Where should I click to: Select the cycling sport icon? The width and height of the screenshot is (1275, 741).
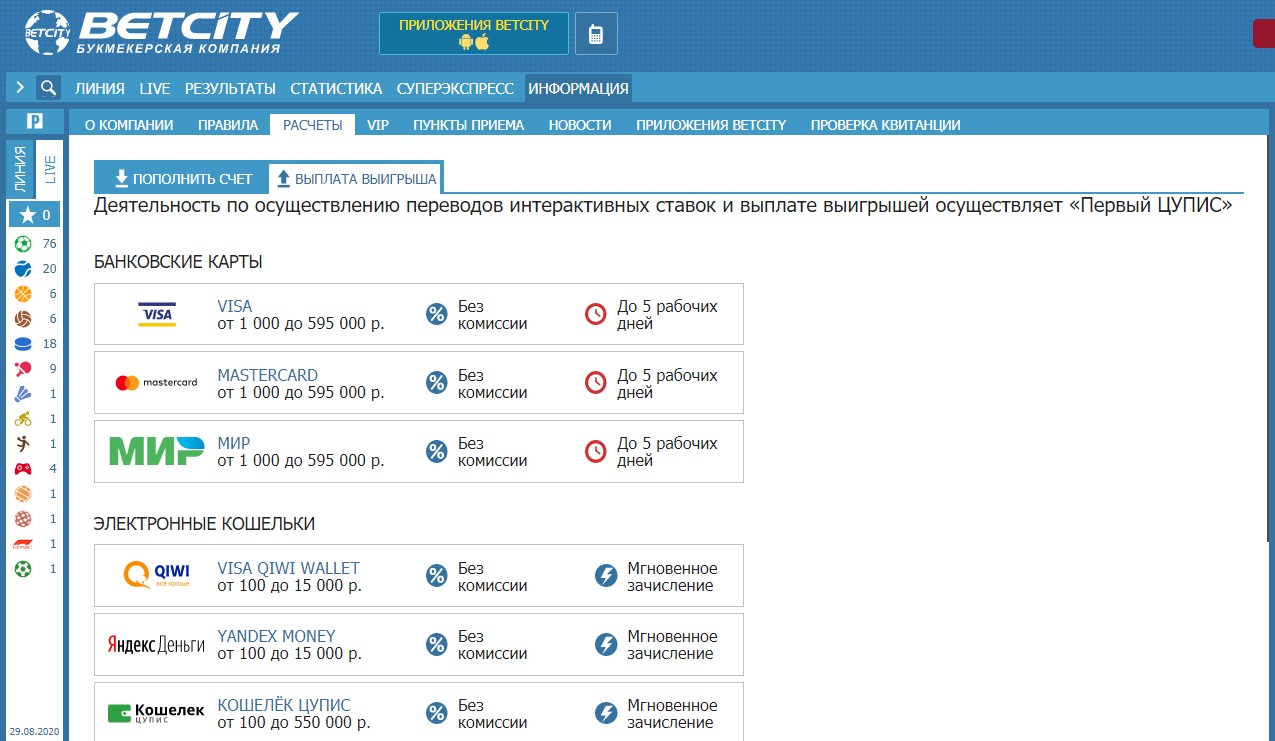(x=23, y=419)
